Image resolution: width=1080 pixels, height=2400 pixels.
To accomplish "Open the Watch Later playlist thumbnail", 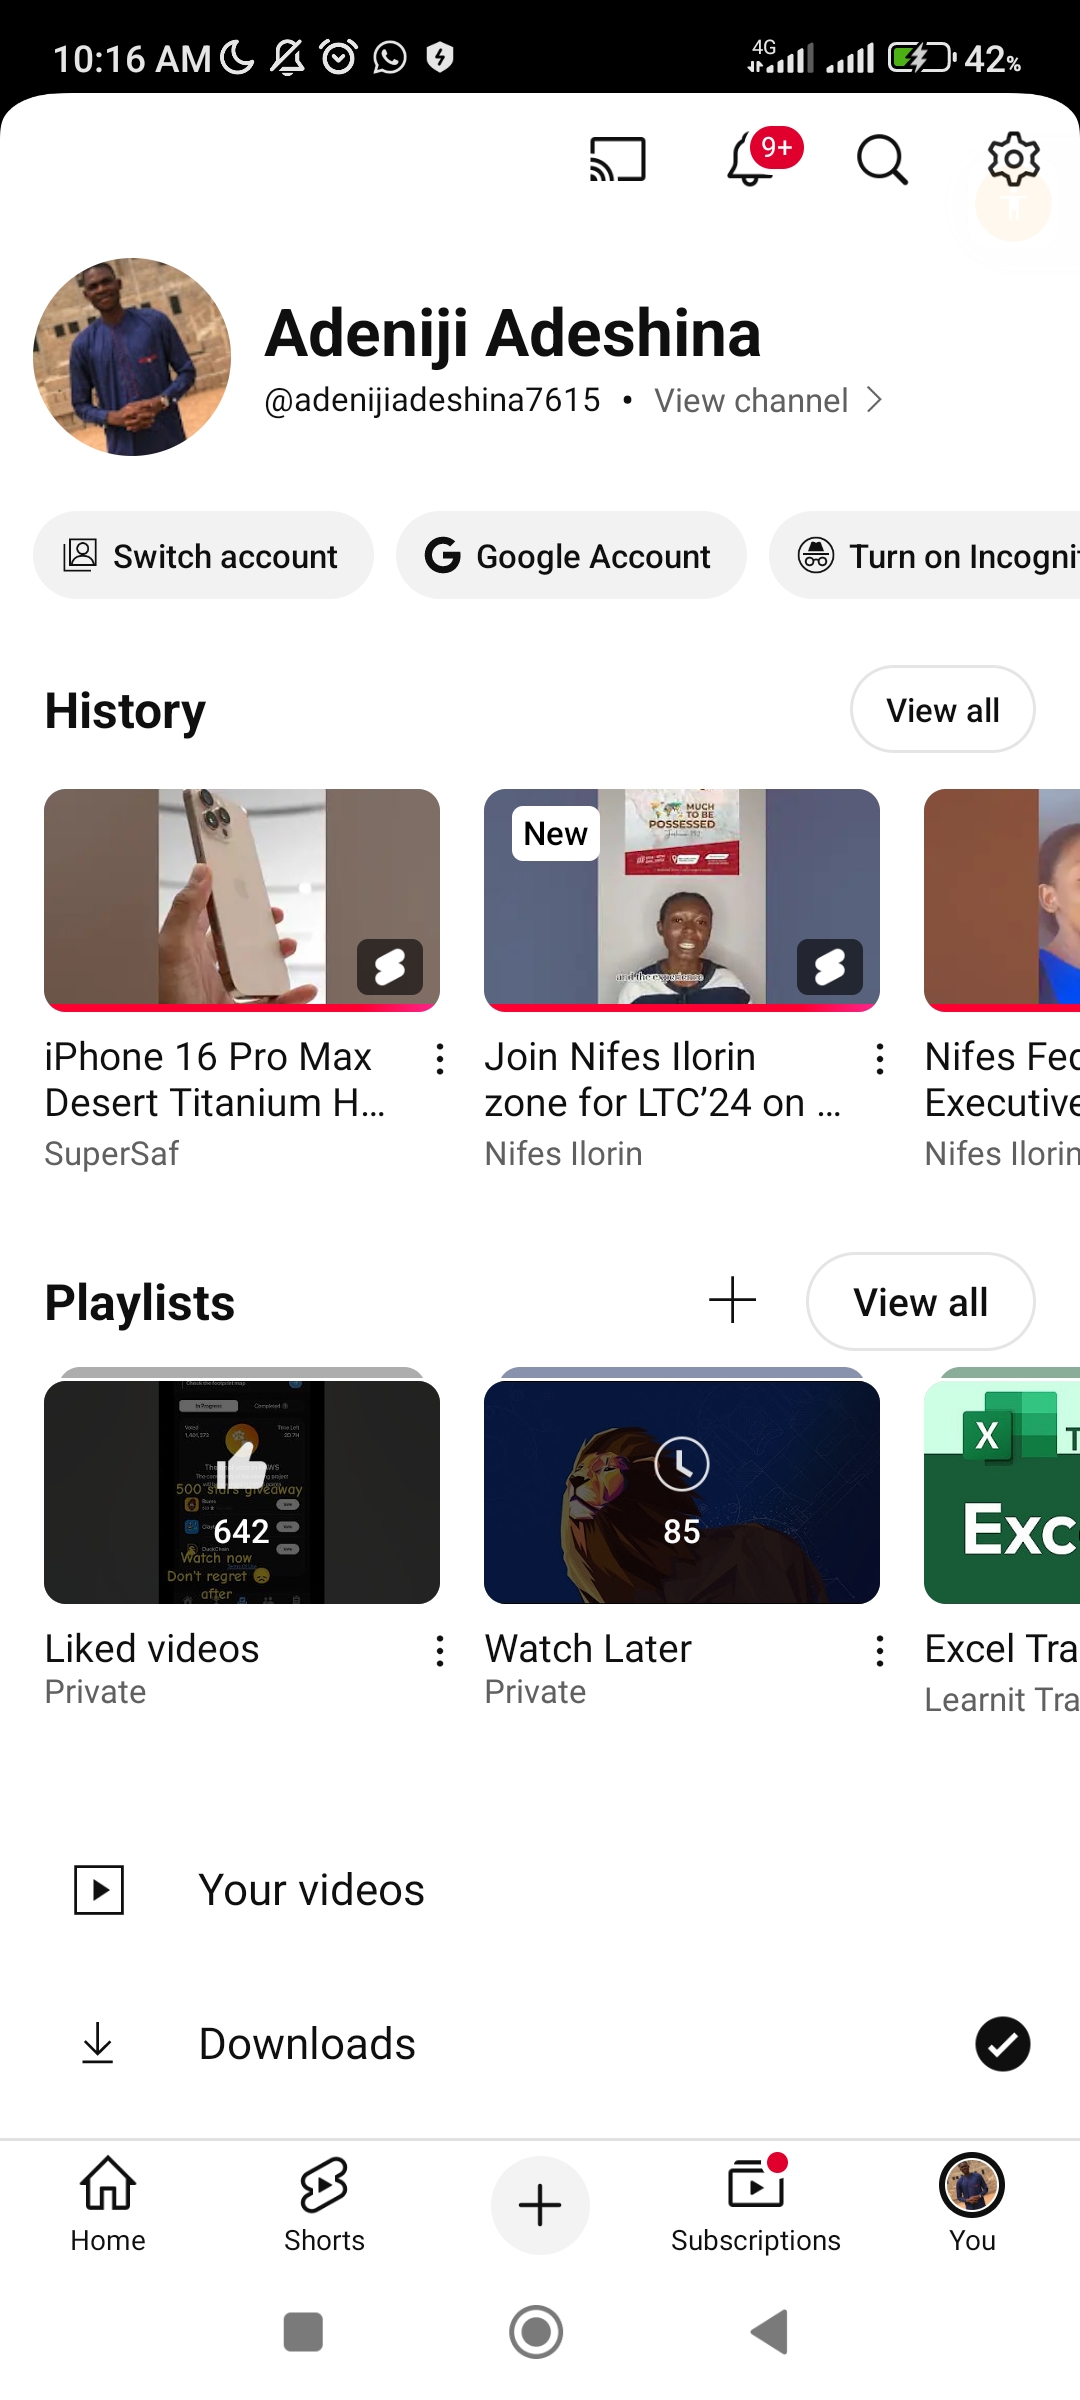I will coord(682,1492).
